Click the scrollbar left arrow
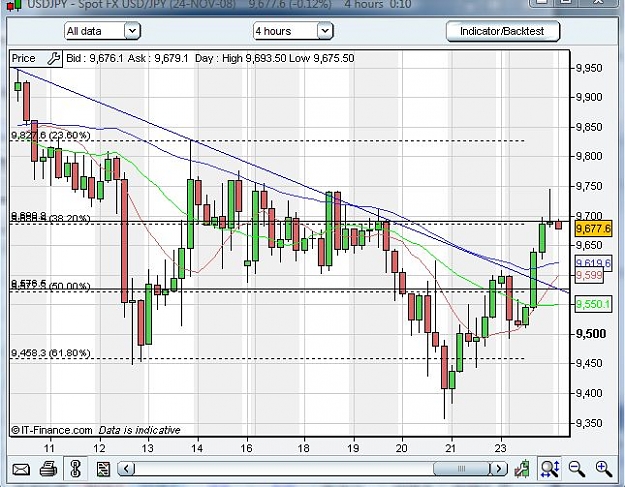This screenshot has height=487, width=625. (x=127, y=469)
